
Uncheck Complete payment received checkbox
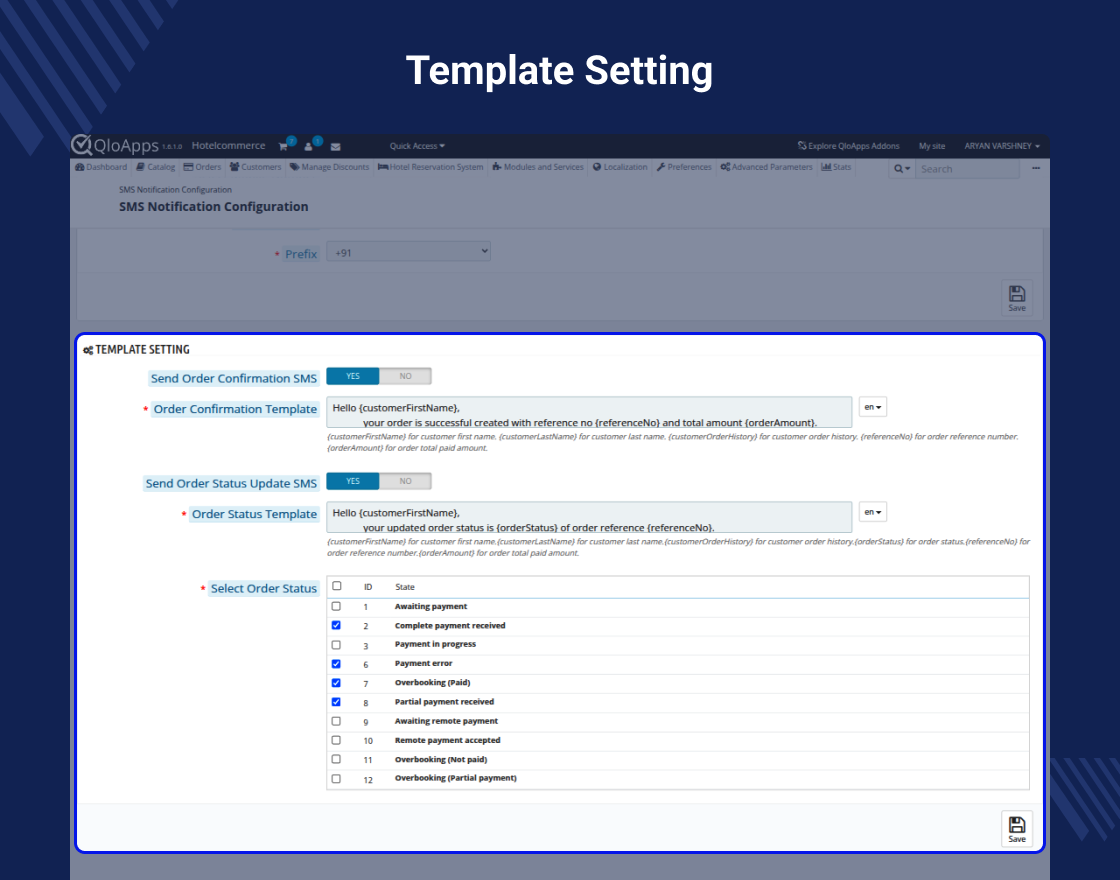coord(336,626)
